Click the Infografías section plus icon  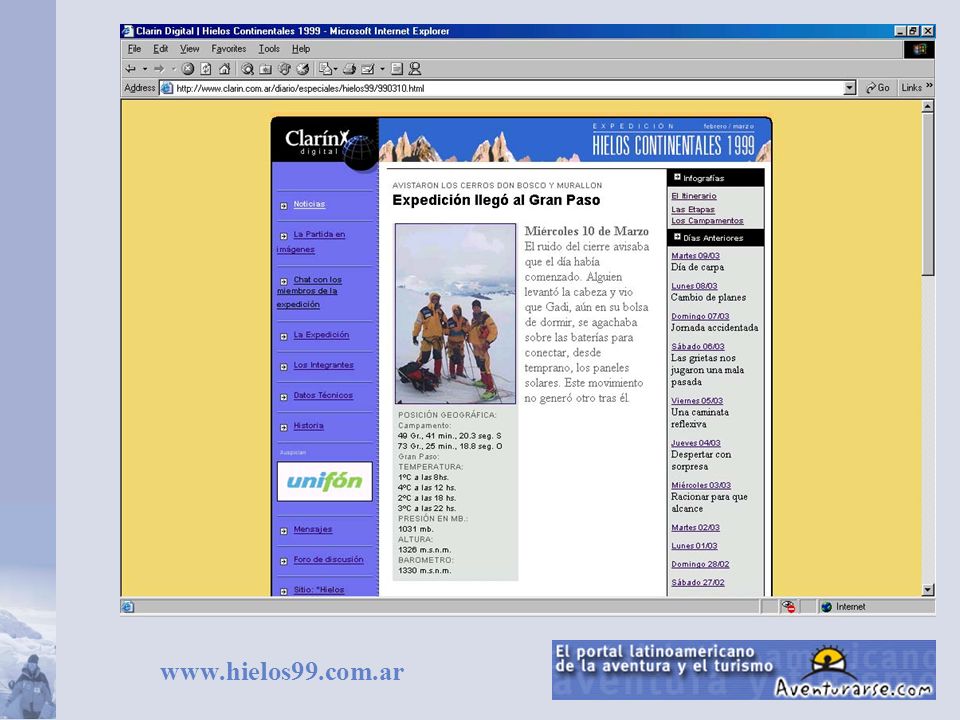(x=677, y=177)
